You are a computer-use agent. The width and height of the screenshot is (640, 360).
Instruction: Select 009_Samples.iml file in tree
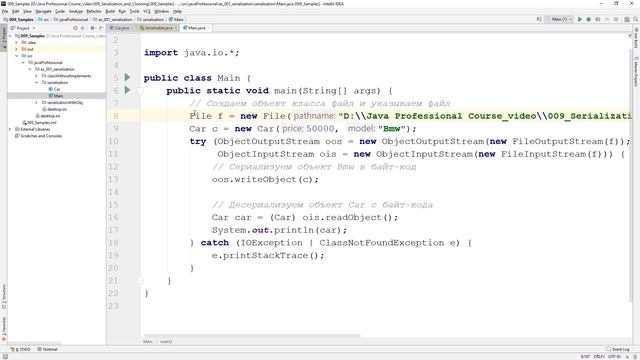[x=39, y=122]
